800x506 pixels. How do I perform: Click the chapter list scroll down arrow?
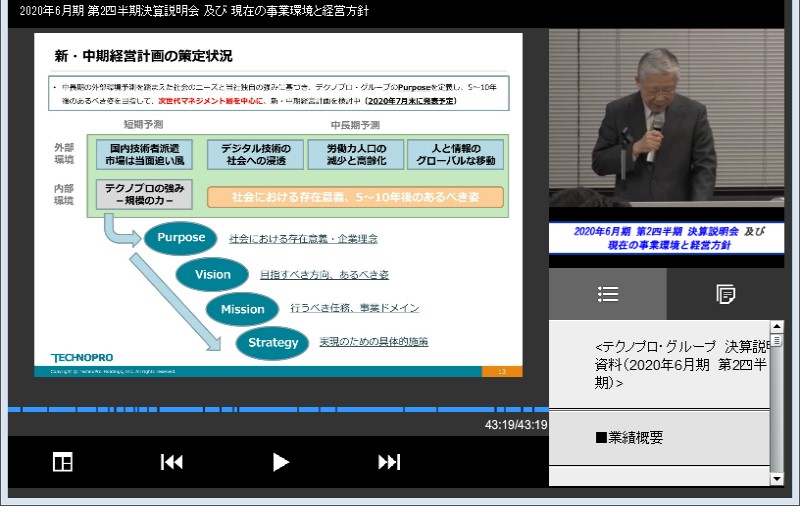pos(777,479)
